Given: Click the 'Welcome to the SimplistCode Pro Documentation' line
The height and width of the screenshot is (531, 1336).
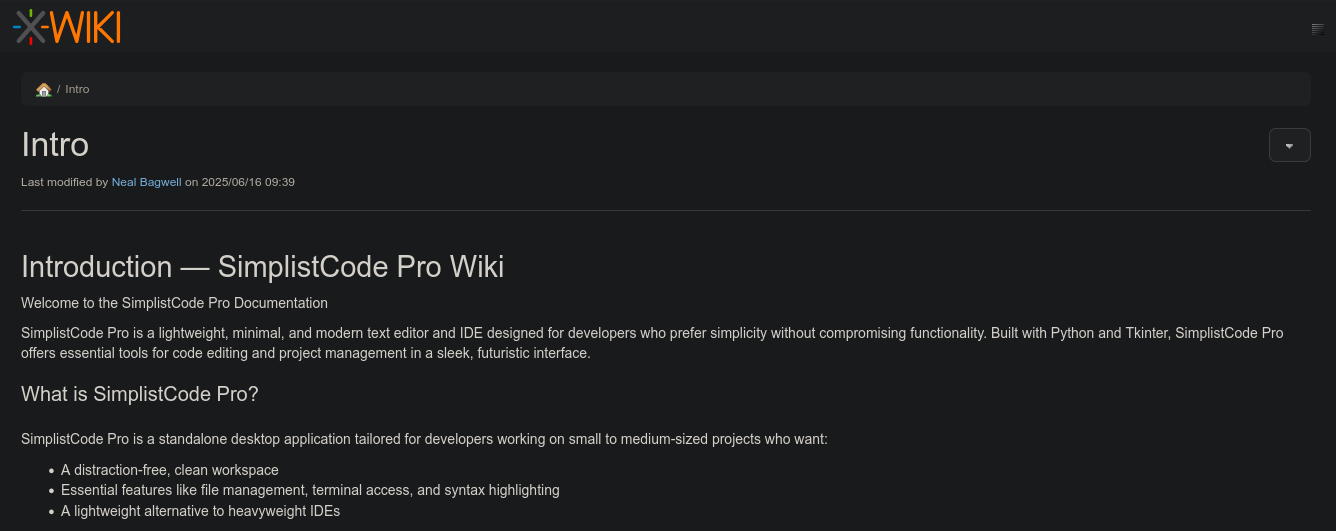Looking at the screenshot, I should (174, 302).
